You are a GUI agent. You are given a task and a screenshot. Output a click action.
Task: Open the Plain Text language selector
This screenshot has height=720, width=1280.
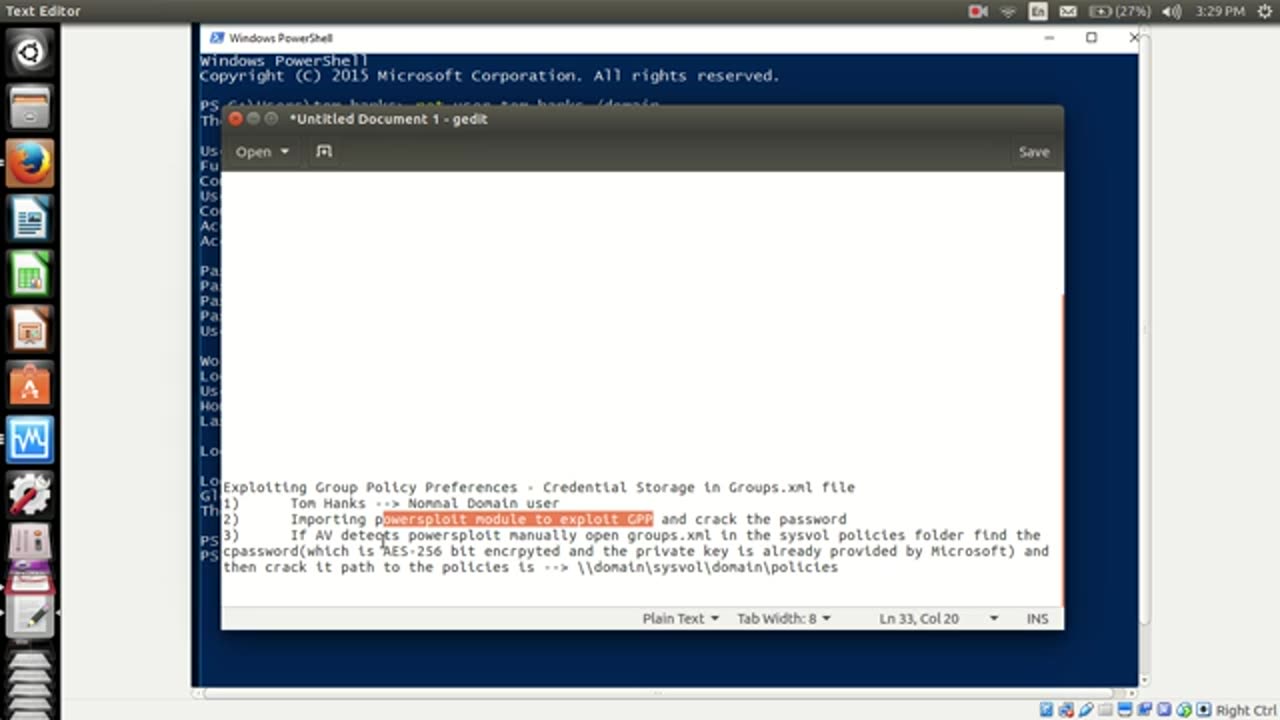coord(680,618)
